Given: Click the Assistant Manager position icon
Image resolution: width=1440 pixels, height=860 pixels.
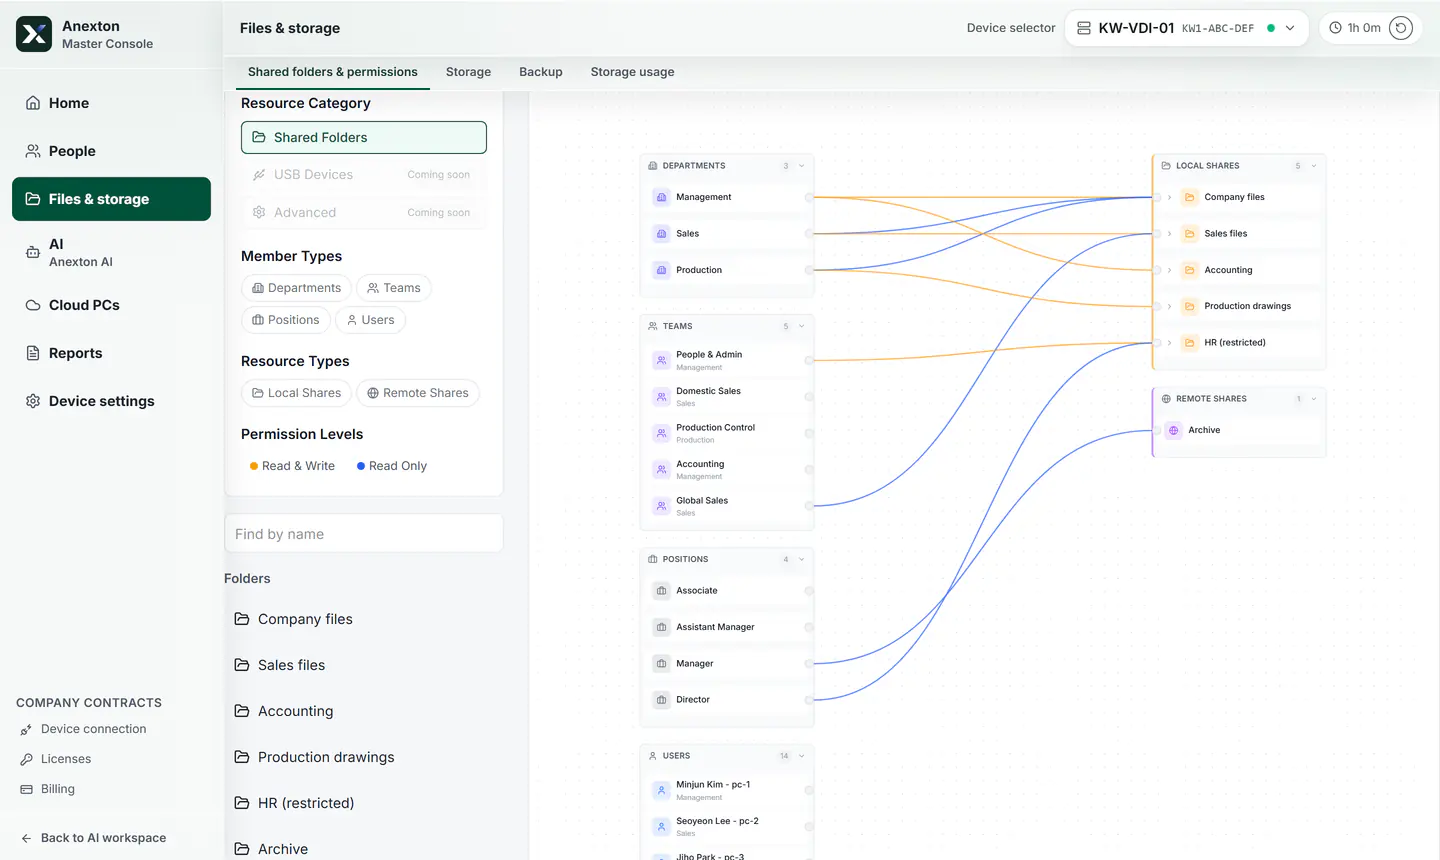Looking at the screenshot, I should click(x=661, y=627).
